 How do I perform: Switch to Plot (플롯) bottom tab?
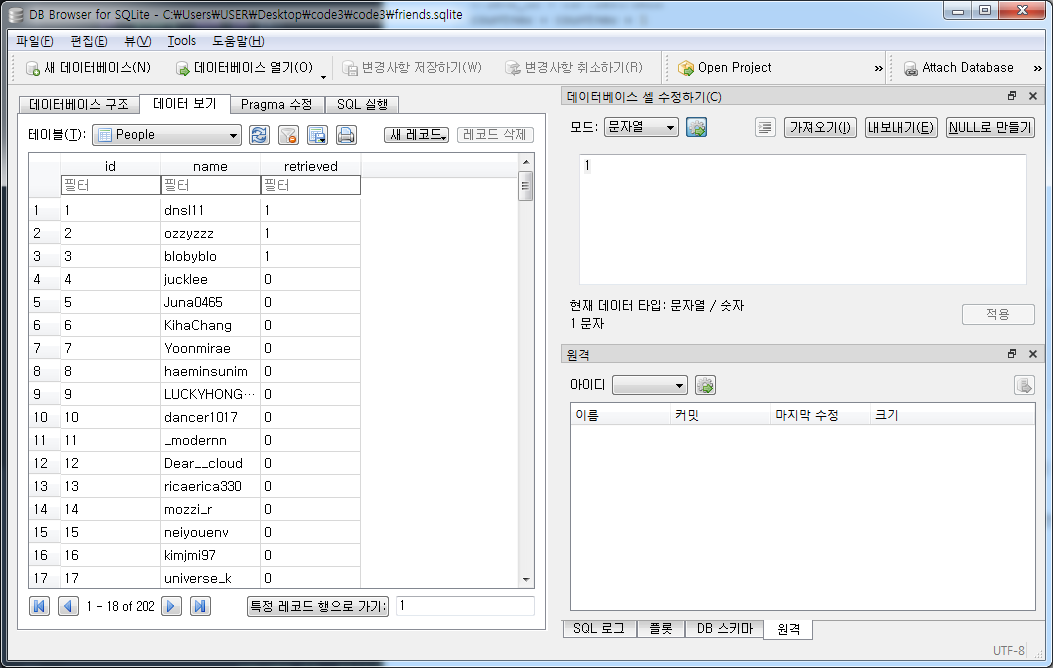(660, 628)
